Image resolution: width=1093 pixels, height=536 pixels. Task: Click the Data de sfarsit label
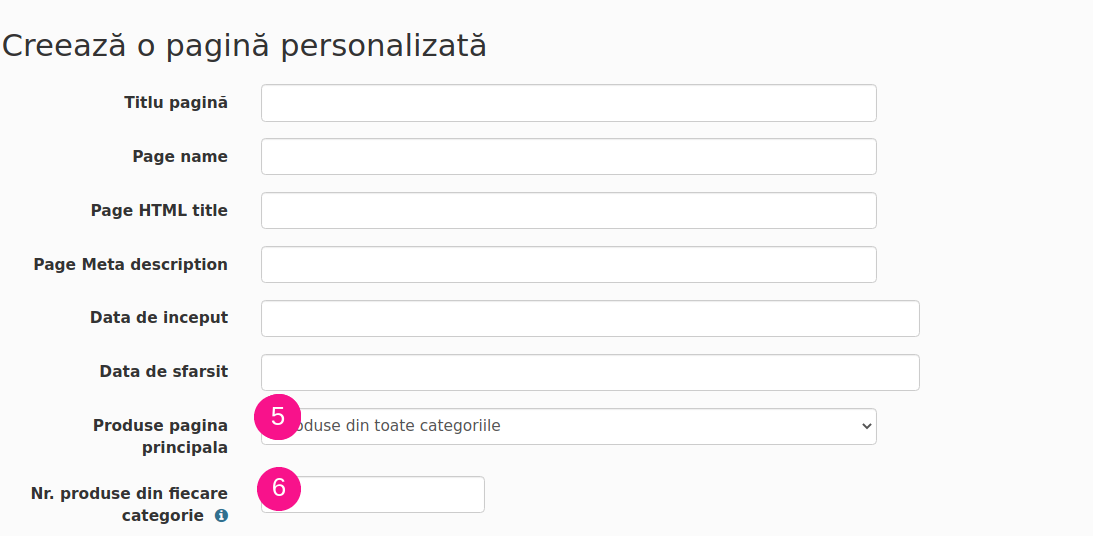164,372
